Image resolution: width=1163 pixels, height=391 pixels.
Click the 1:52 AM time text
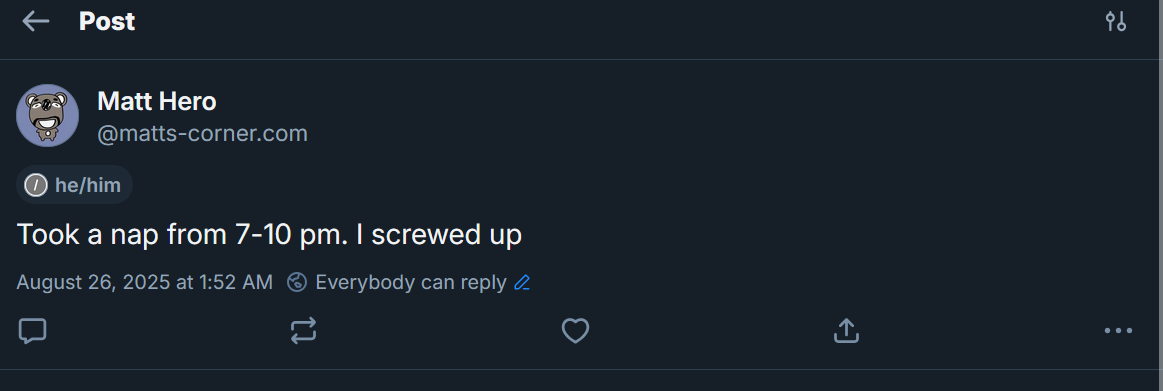point(234,283)
